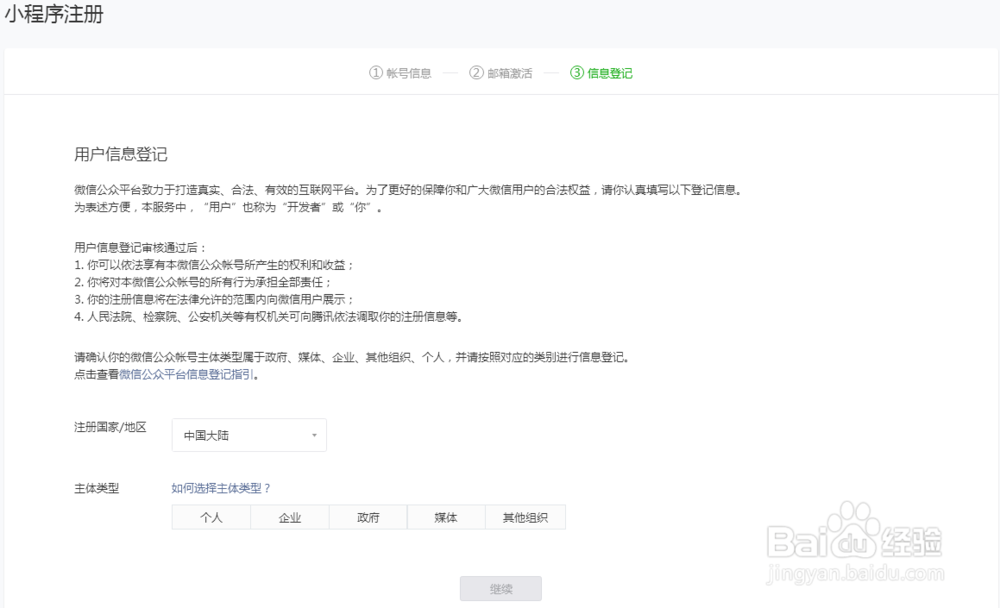Viewport: 1000px width, 608px height.
Task: Go to step 3 信息登记
Action: tap(601, 73)
